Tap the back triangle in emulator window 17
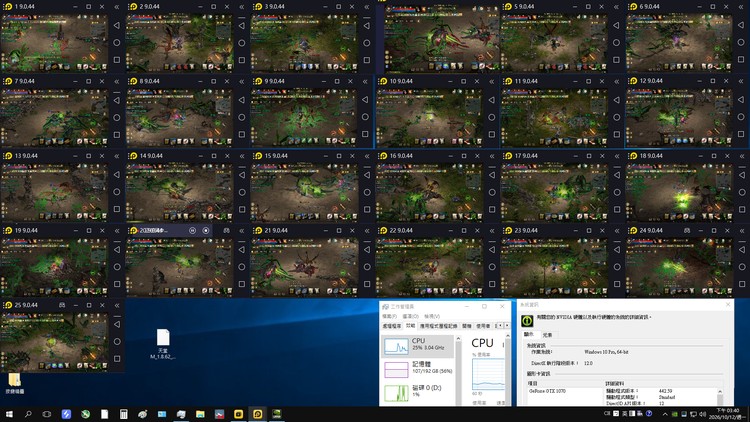This screenshot has width=750, height=422. [617, 175]
